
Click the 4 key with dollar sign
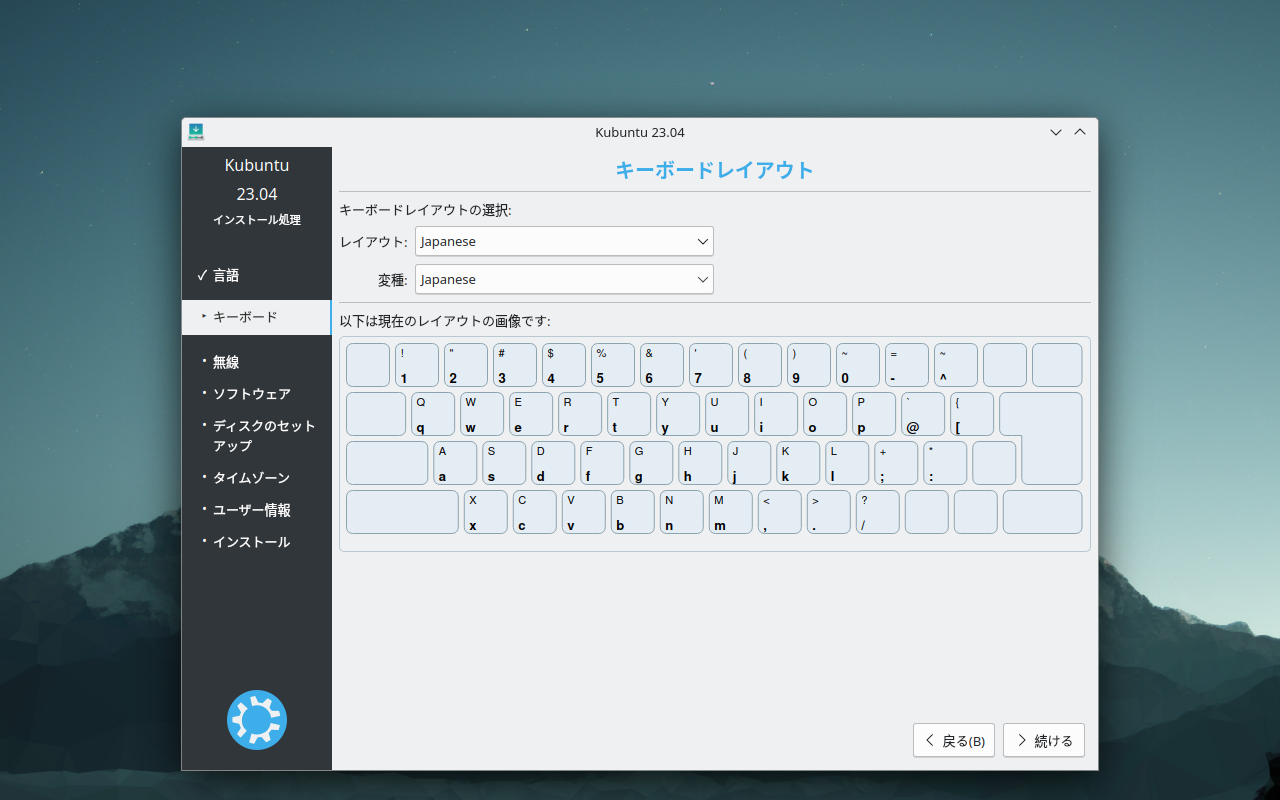564,365
